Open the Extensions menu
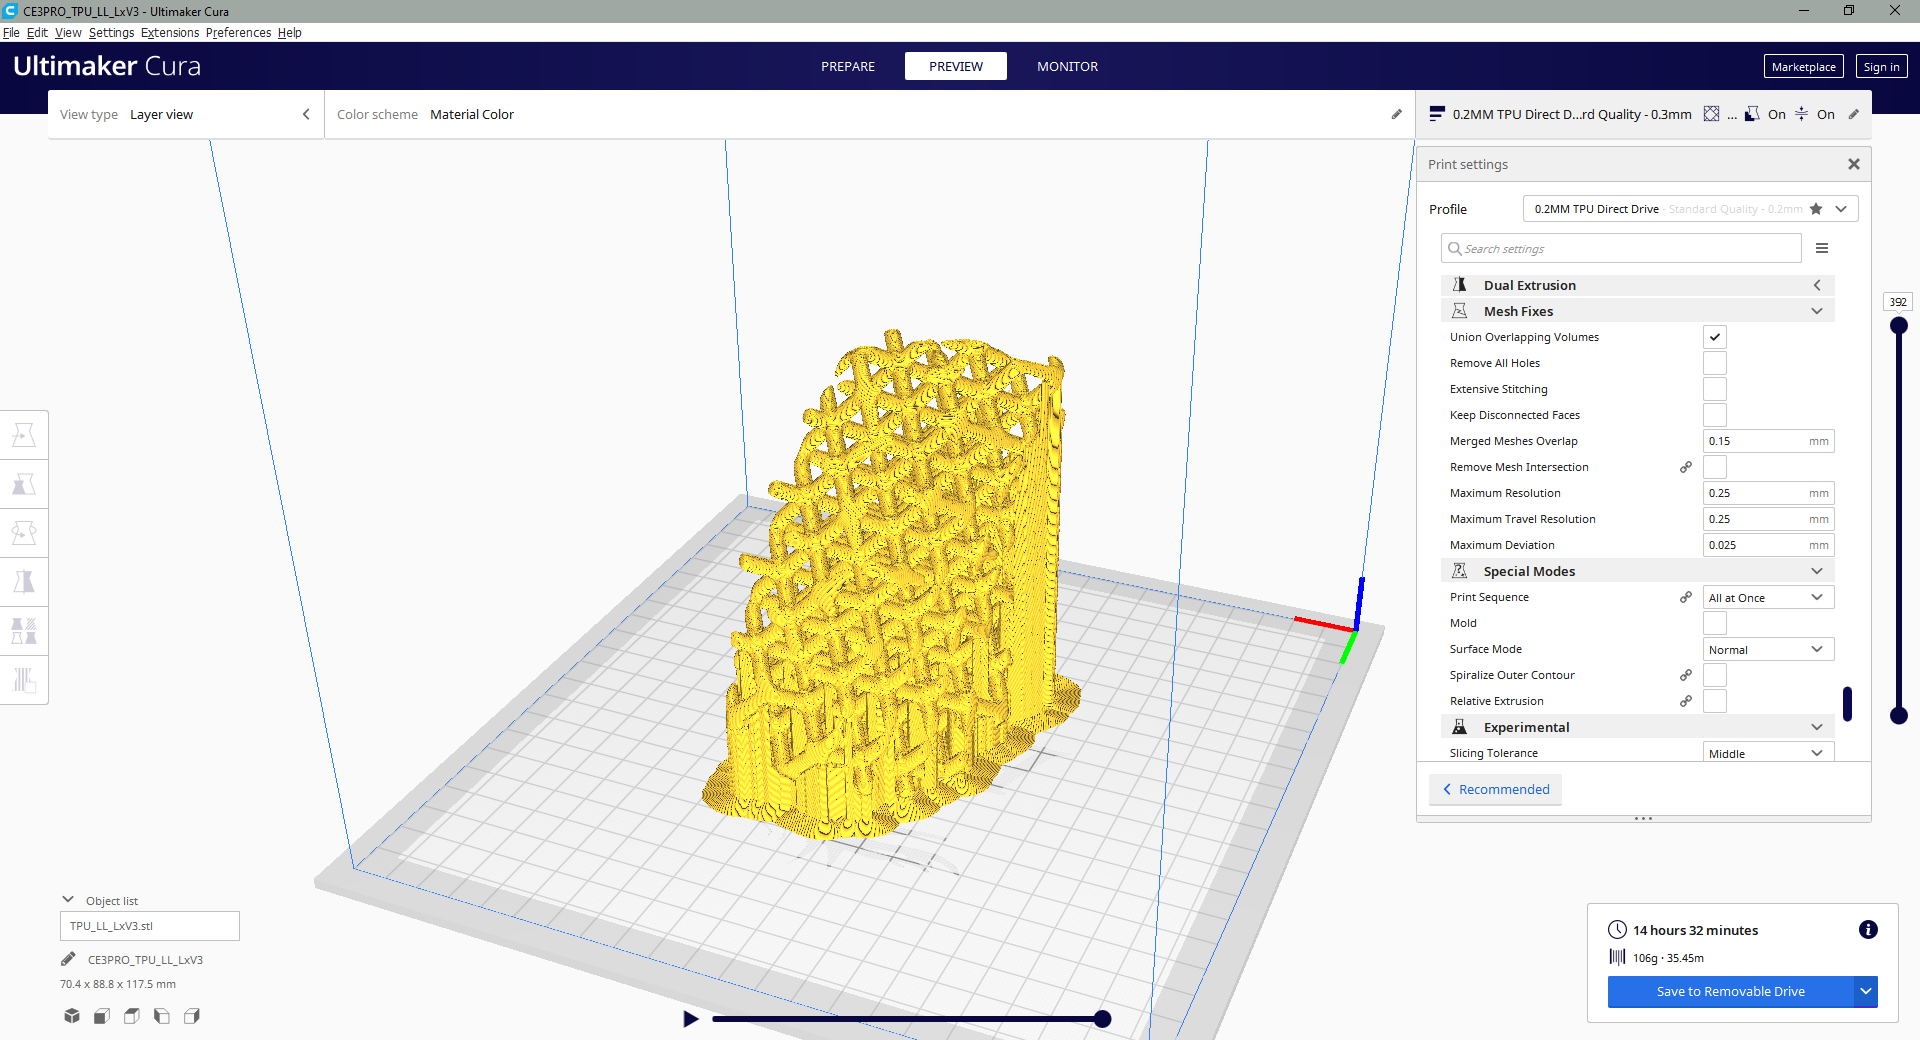Image resolution: width=1920 pixels, height=1040 pixels. pos(169,33)
